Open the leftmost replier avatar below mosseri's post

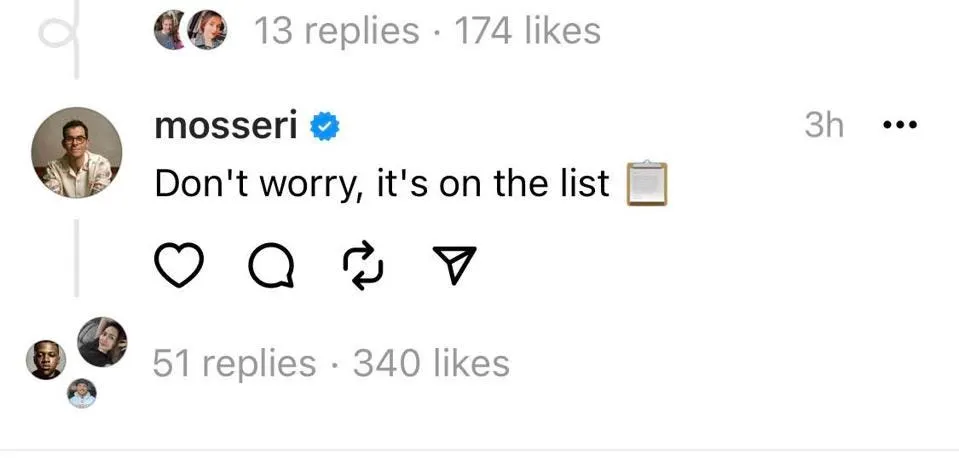click(46, 360)
